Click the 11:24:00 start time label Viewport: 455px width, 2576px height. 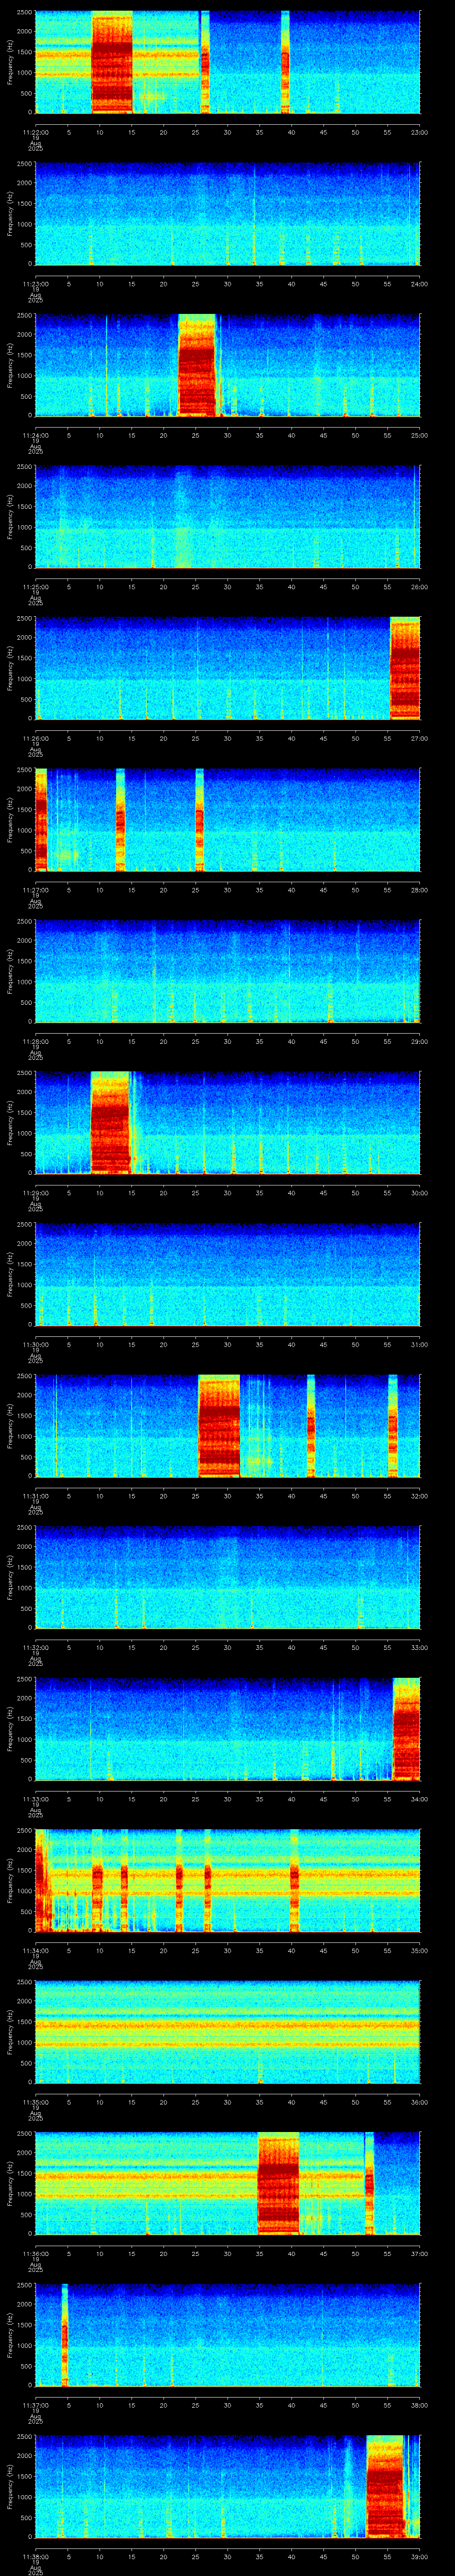click(x=35, y=435)
